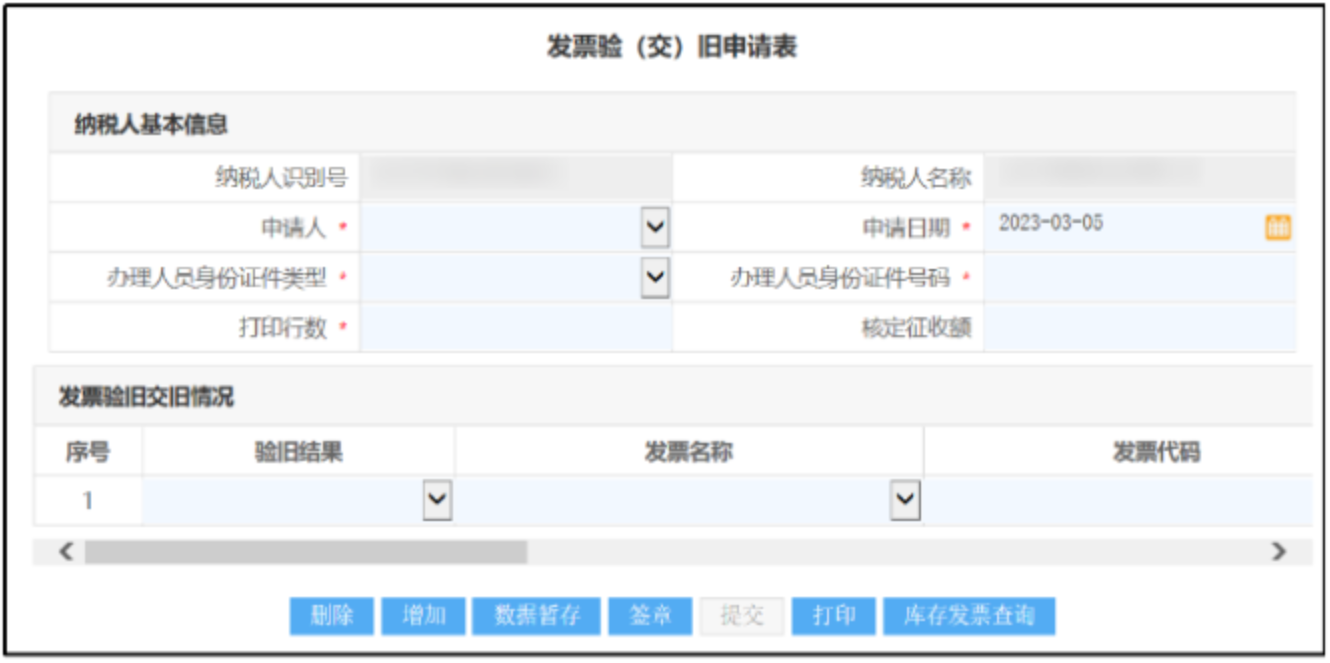Open the 办理人员身份证件类型 dropdown
Image resolution: width=1330 pixels, height=663 pixels.
(x=654, y=277)
